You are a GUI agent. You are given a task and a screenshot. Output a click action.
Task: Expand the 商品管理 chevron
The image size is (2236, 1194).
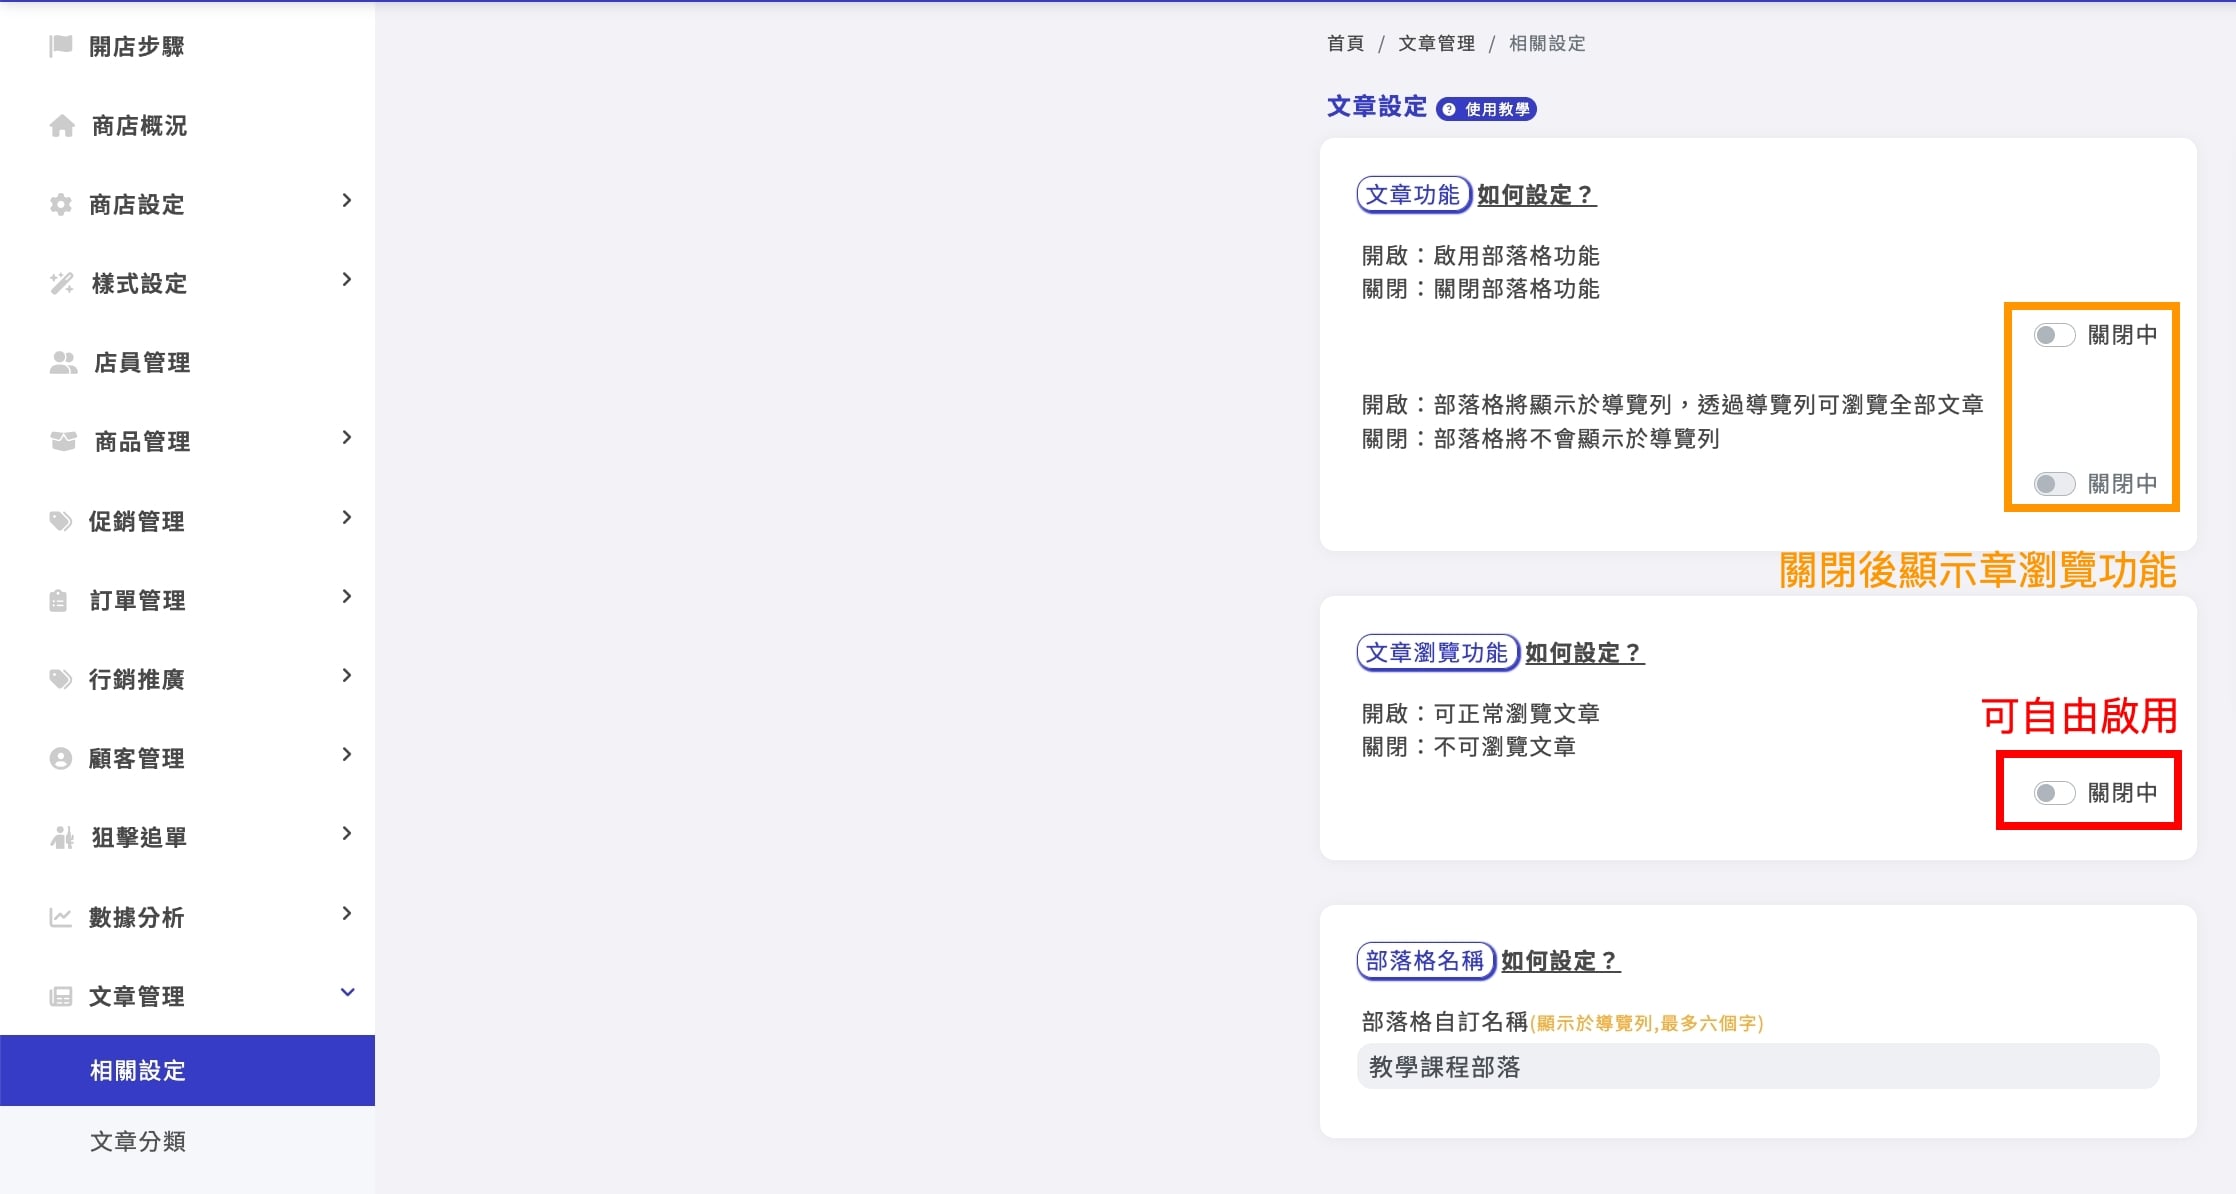[x=347, y=438]
